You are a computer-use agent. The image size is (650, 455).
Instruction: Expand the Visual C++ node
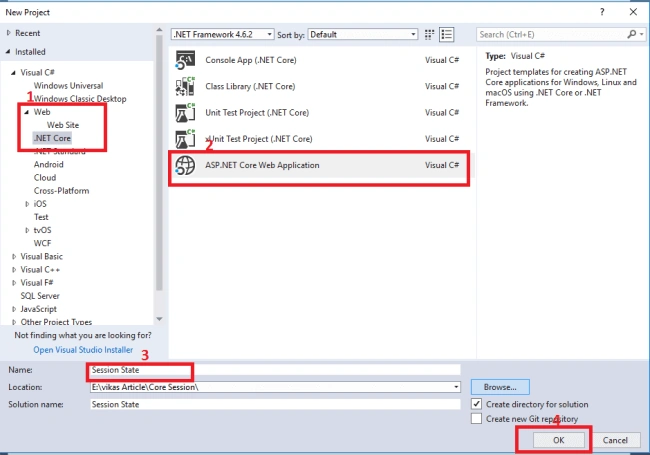coord(14,270)
